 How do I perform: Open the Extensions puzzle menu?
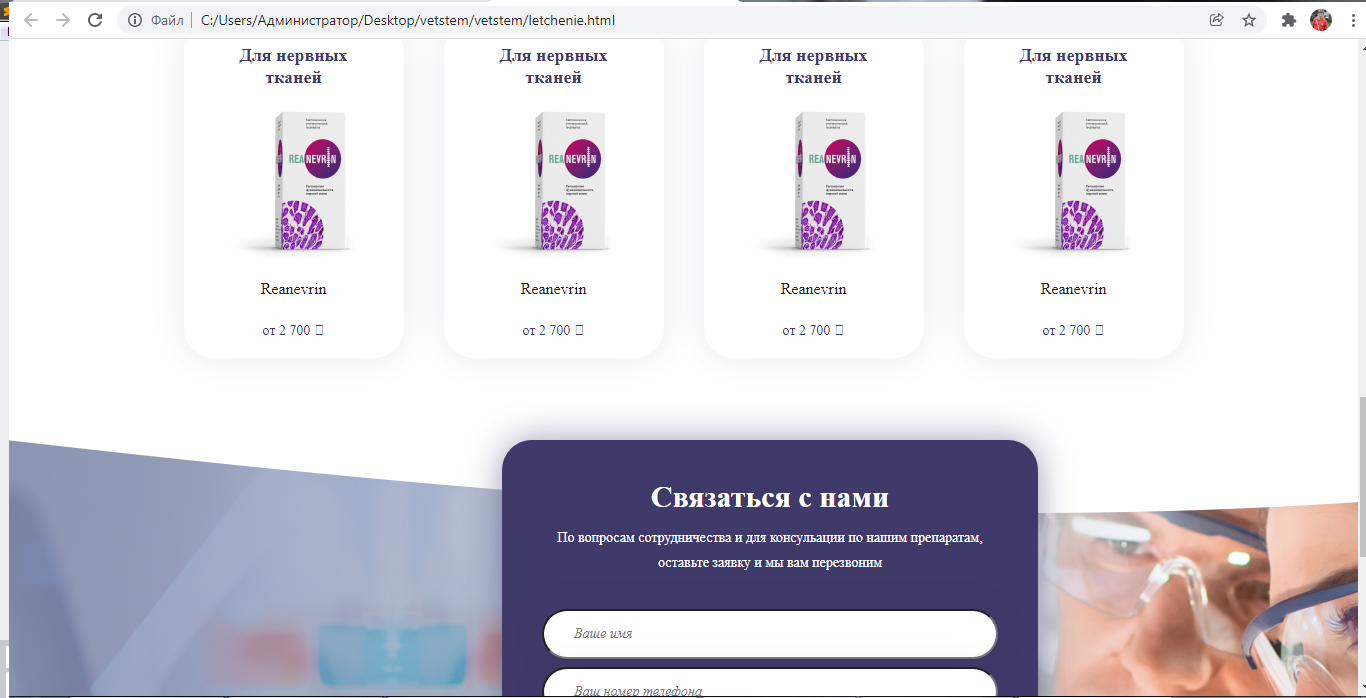click(x=1289, y=20)
